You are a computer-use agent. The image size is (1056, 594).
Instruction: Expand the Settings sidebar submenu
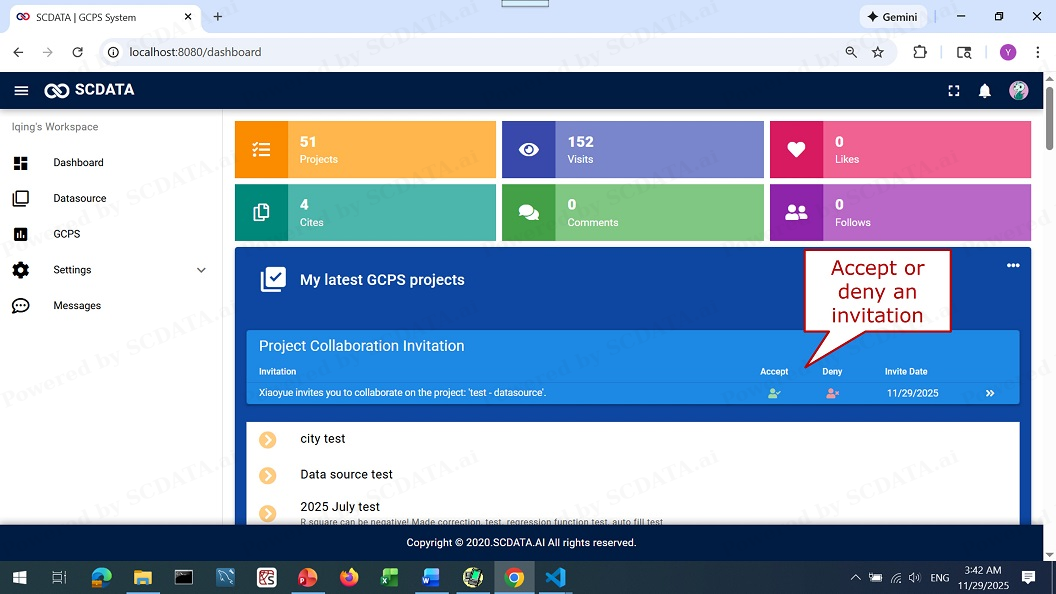click(x=201, y=270)
